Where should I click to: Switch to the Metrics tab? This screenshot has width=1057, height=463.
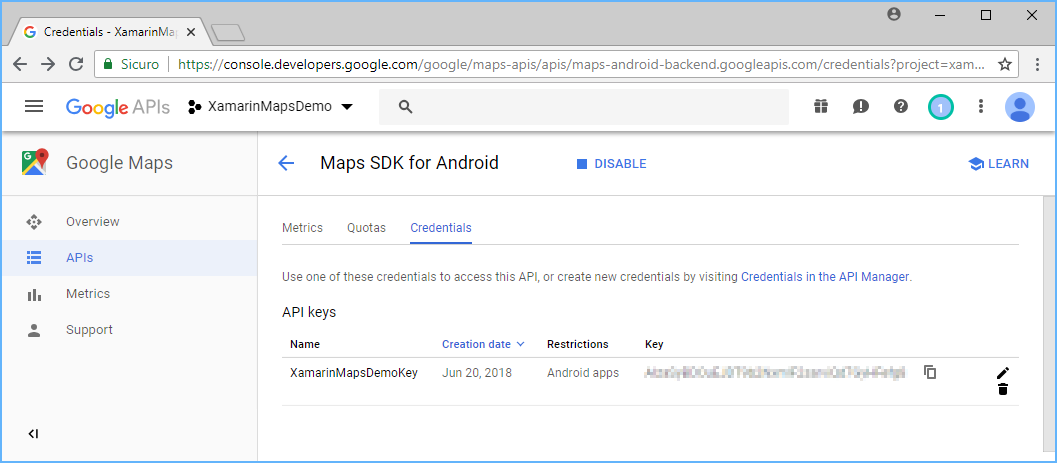(x=302, y=228)
